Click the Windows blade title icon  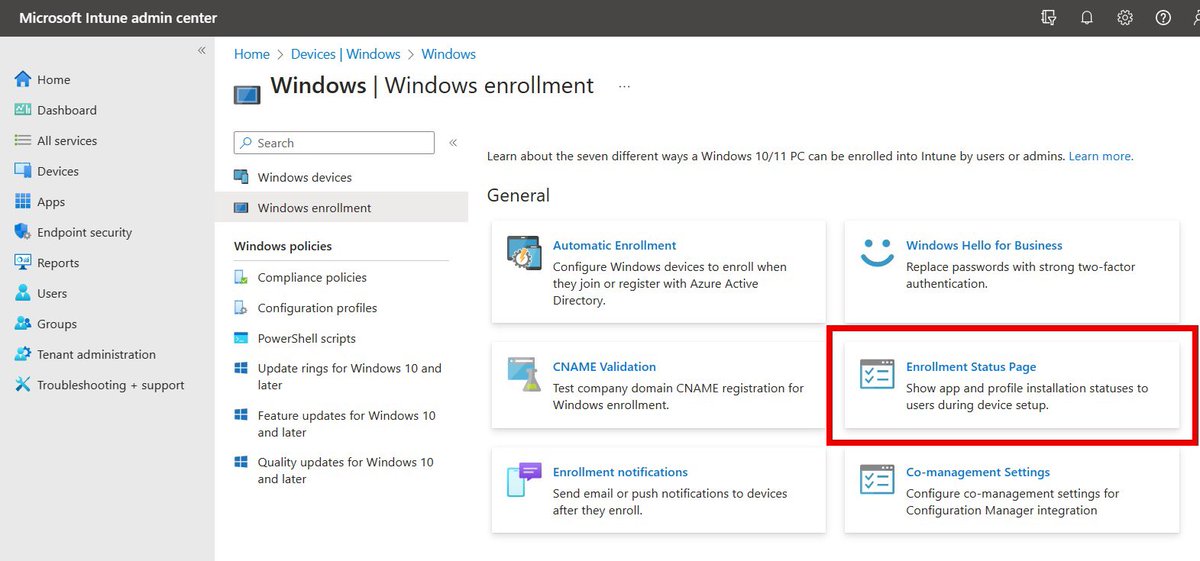tap(247, 94)
